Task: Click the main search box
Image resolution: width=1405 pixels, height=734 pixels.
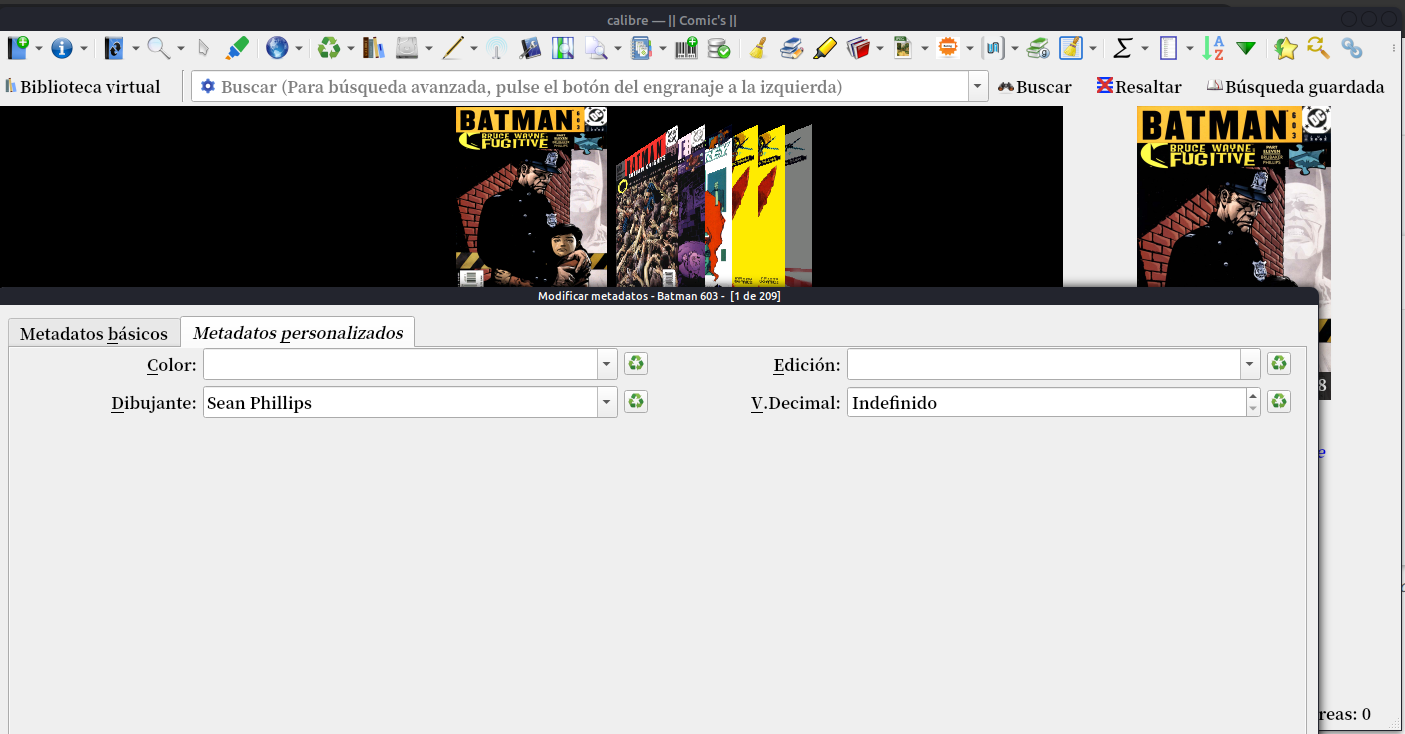Action: point(580,87)
